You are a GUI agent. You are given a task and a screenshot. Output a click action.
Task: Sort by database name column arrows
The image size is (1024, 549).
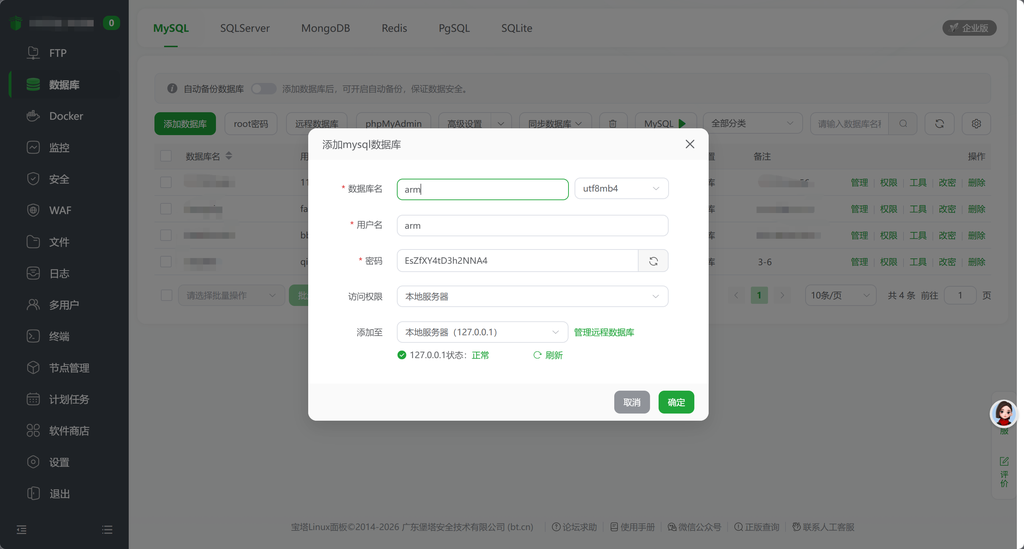[x=229, y=156]
